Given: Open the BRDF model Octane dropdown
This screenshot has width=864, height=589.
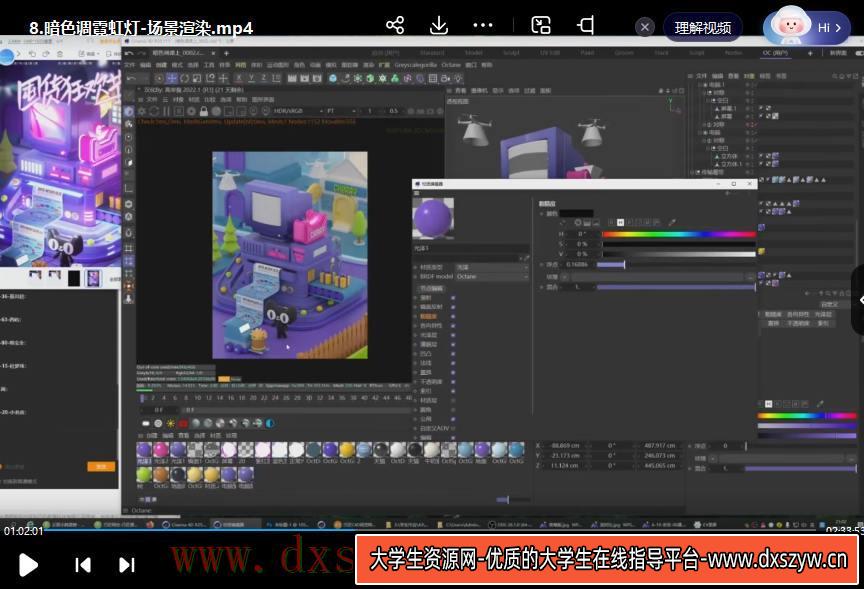Looking at the screenshot, I should coord(492,277).
